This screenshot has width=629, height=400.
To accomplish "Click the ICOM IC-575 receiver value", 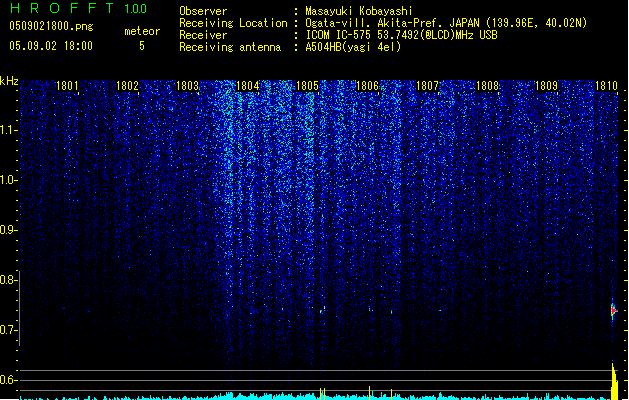I will tap(402, 35).
